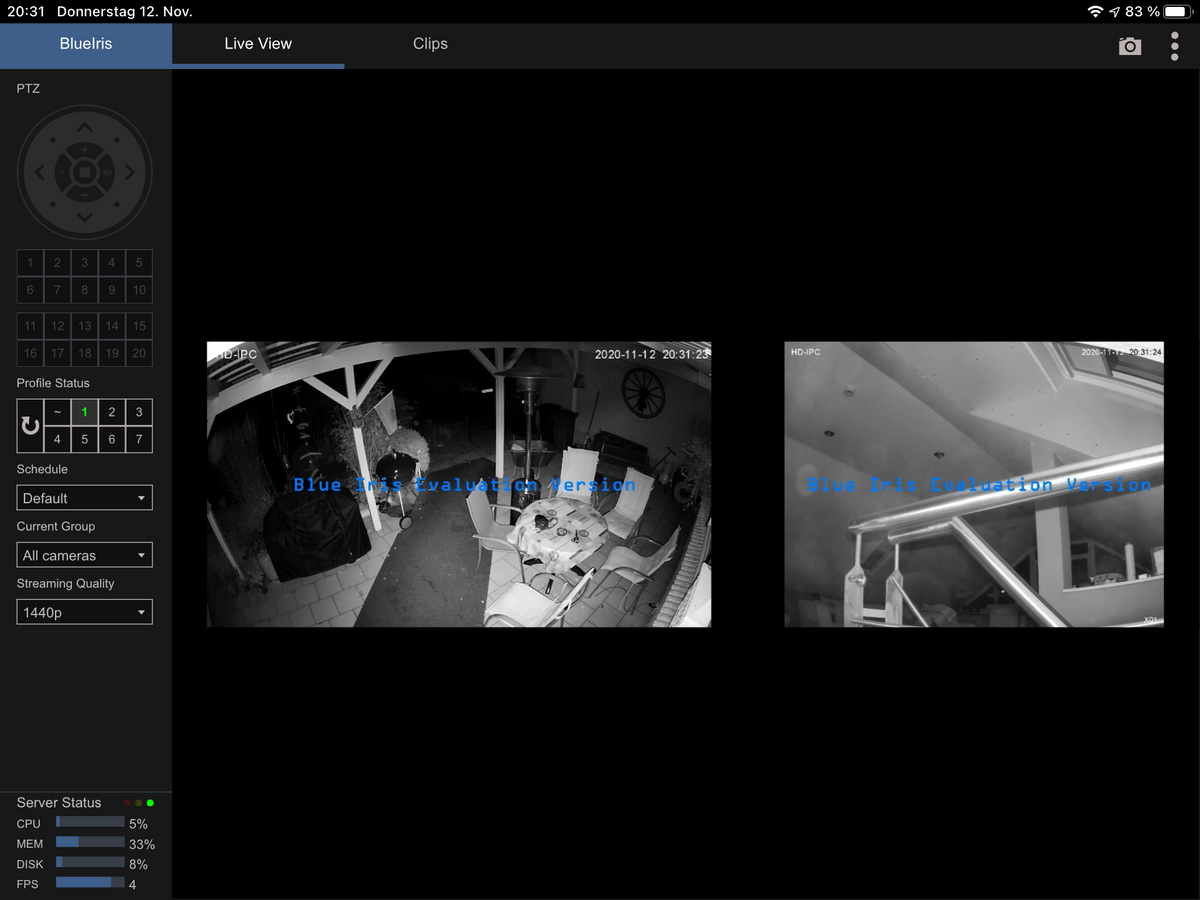Click the PTZ center stop square
1200x900 pixels.
[85, 173]
